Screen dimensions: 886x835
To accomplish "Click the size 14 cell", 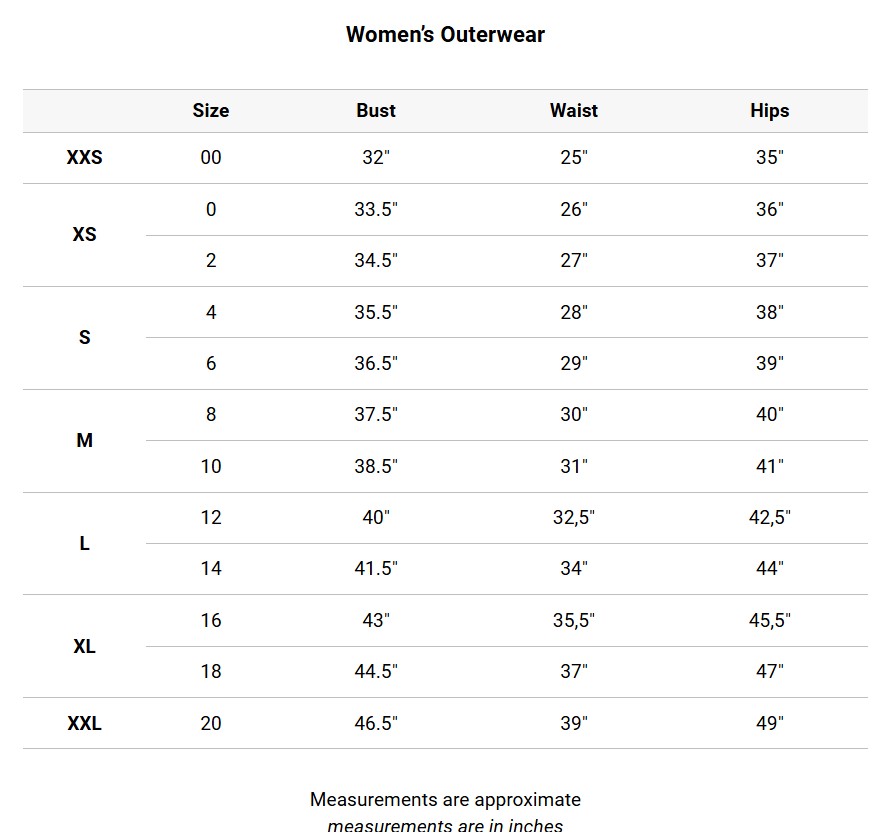I will (210, 569).
